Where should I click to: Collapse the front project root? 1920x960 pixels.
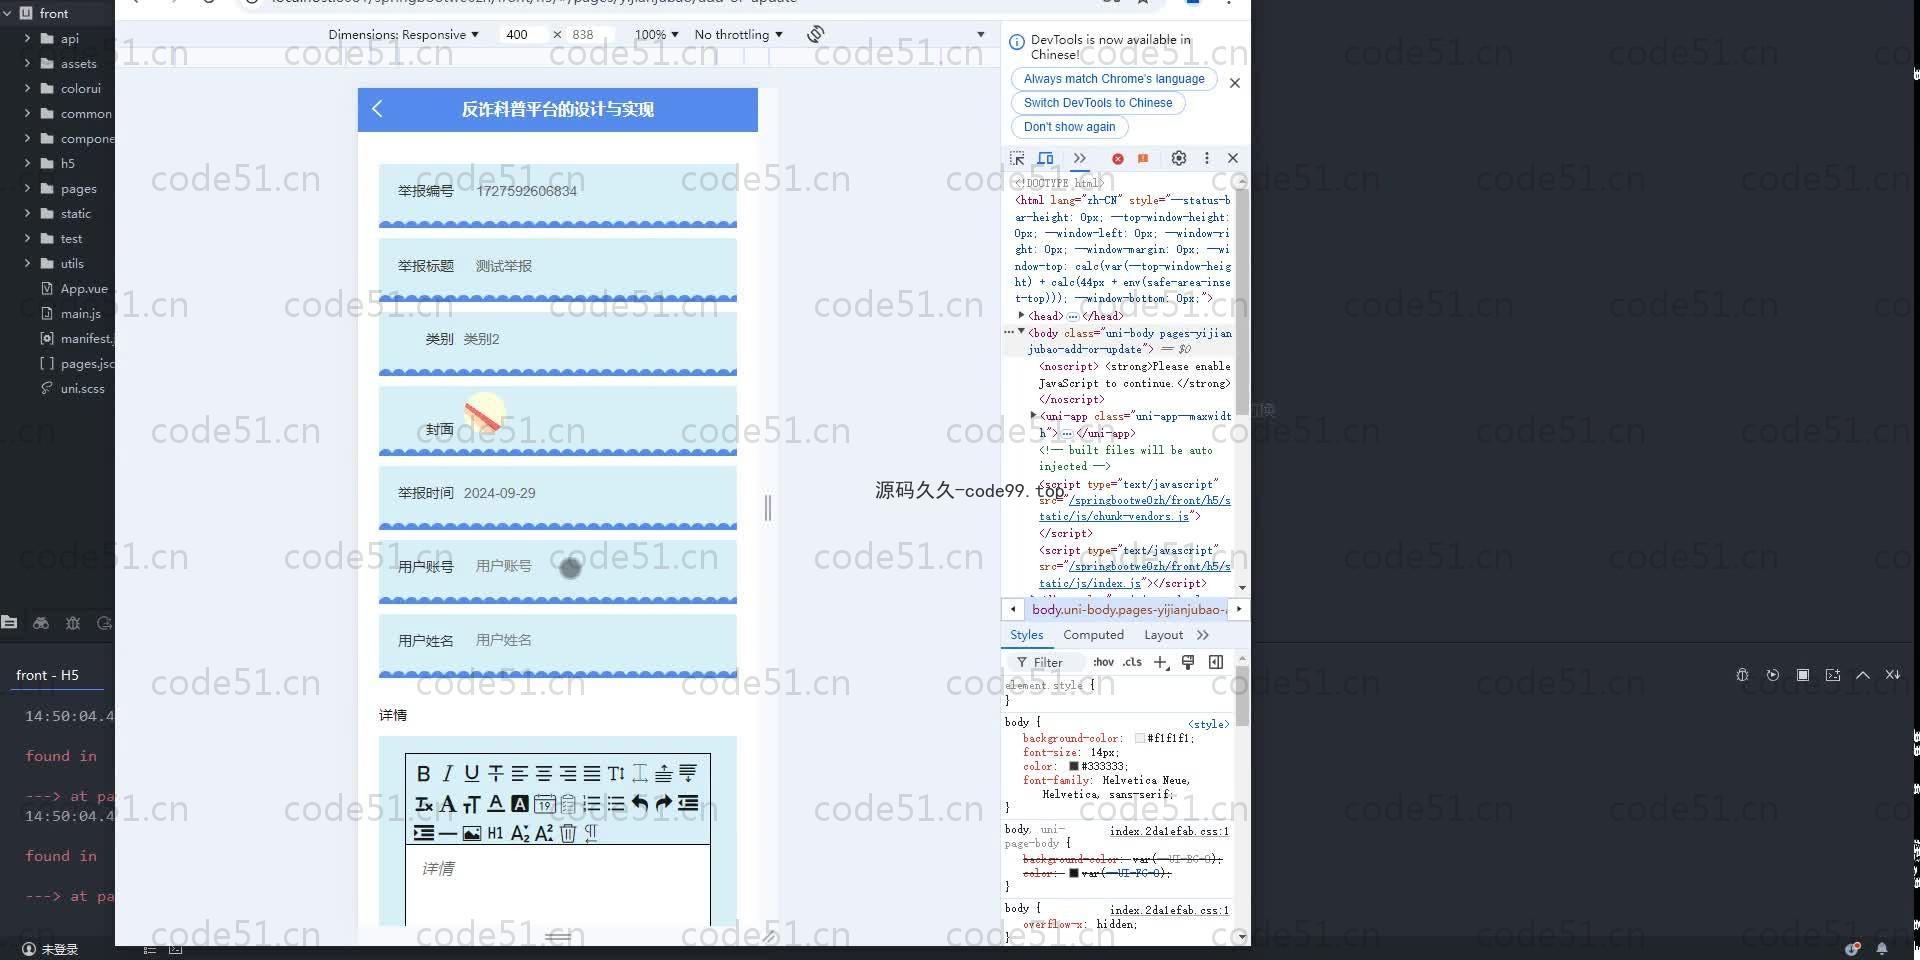pyautogui.click(x=8, y=13)
